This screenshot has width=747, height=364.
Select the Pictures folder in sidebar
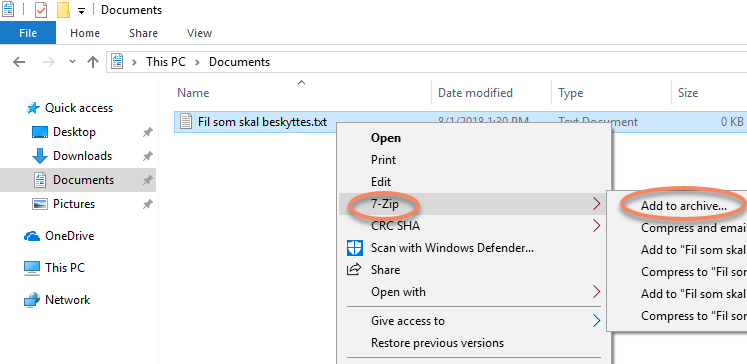coord(74,204)
